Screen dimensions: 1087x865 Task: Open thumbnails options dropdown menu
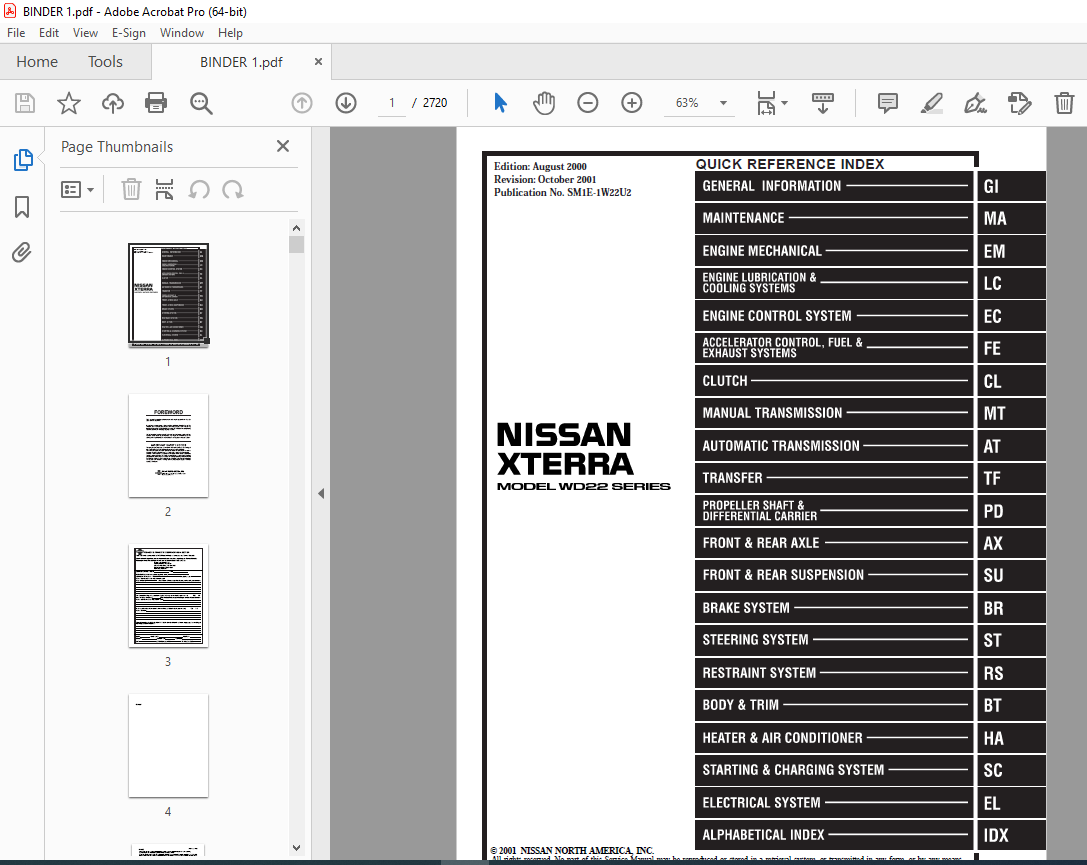[77, 189]
